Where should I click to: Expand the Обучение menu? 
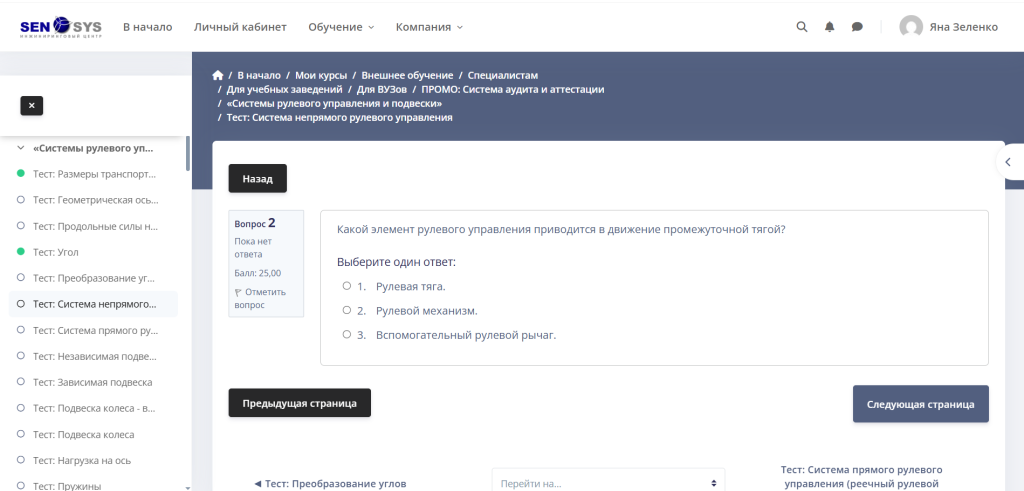pos(341,27)
